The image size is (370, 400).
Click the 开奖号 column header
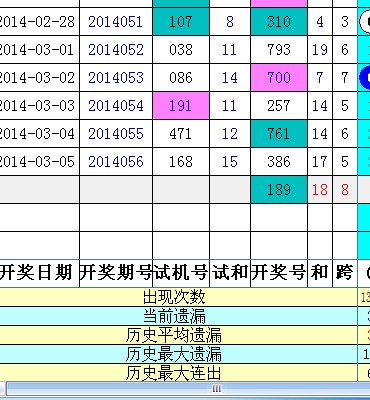(279, 273)
